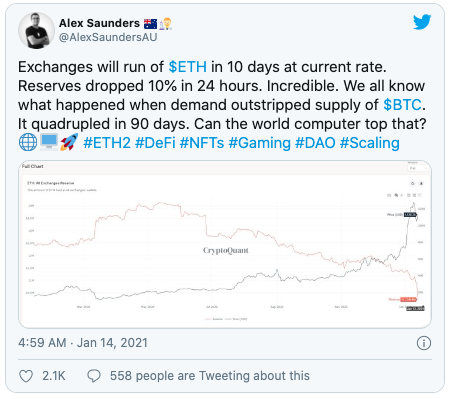Open the $ETH cashtag link
The width and height of the screenshot is (449, 399).
[188, 67]
